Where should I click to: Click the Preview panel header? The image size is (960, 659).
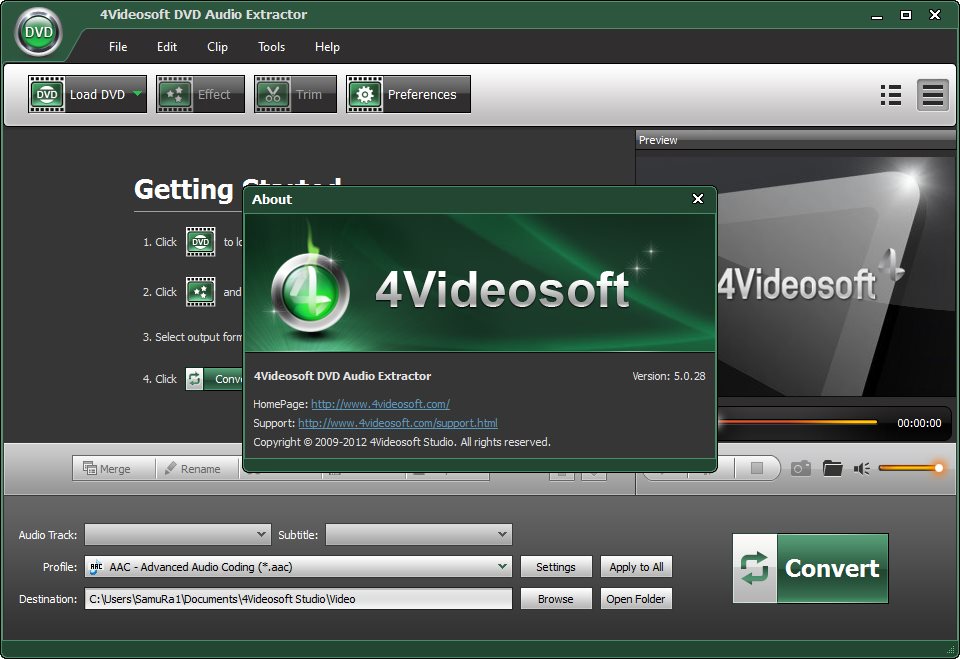795,140
